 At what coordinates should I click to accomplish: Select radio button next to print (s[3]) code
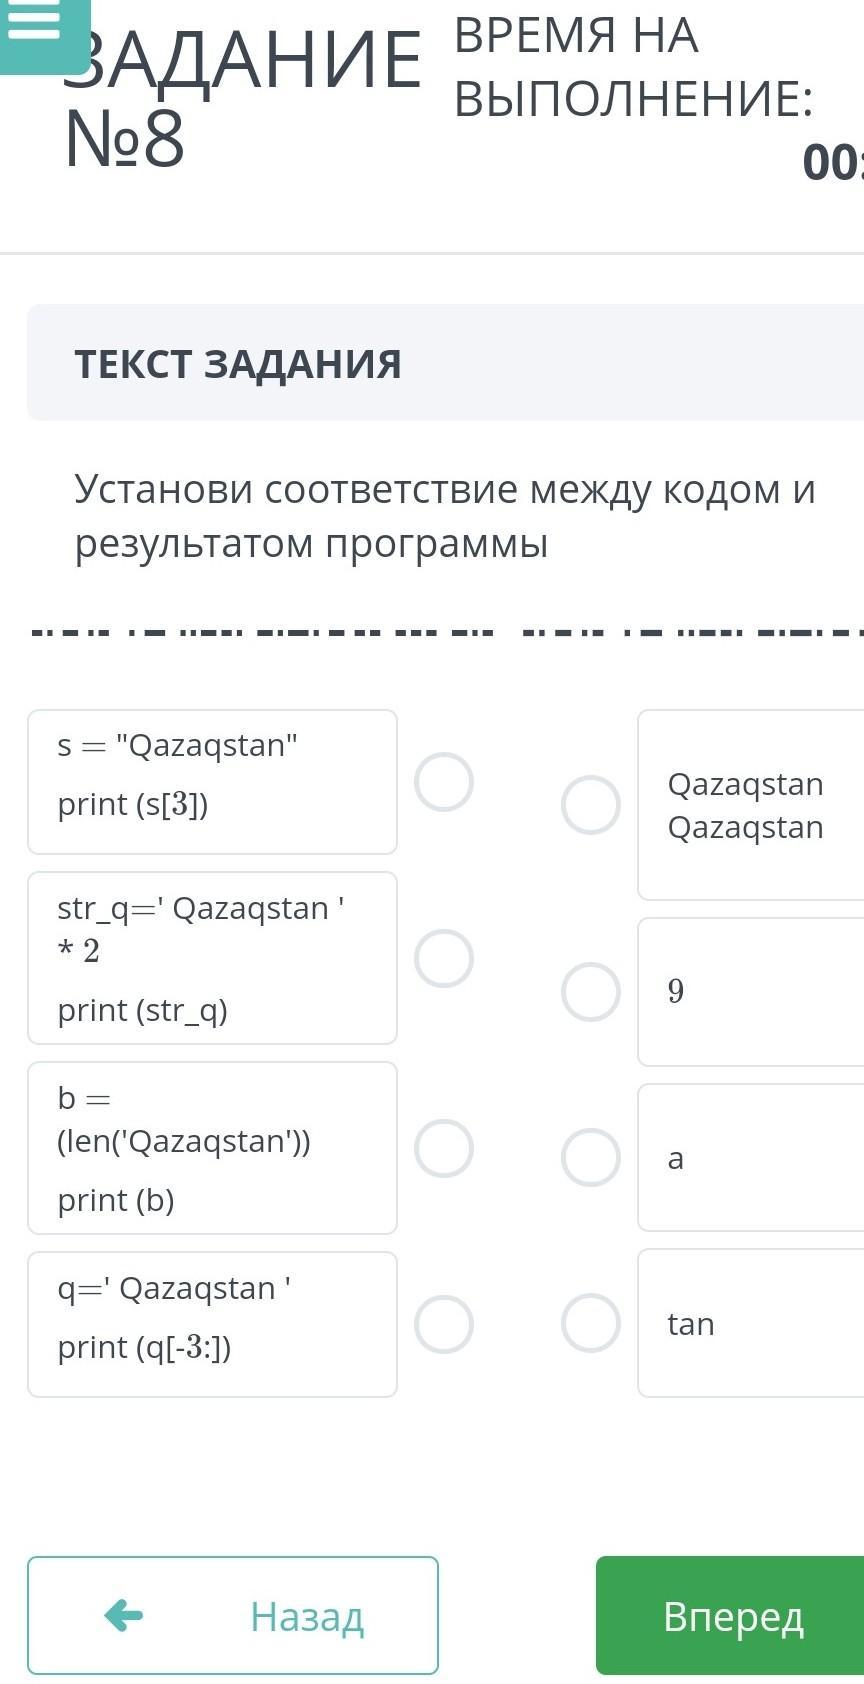[444, 782]
